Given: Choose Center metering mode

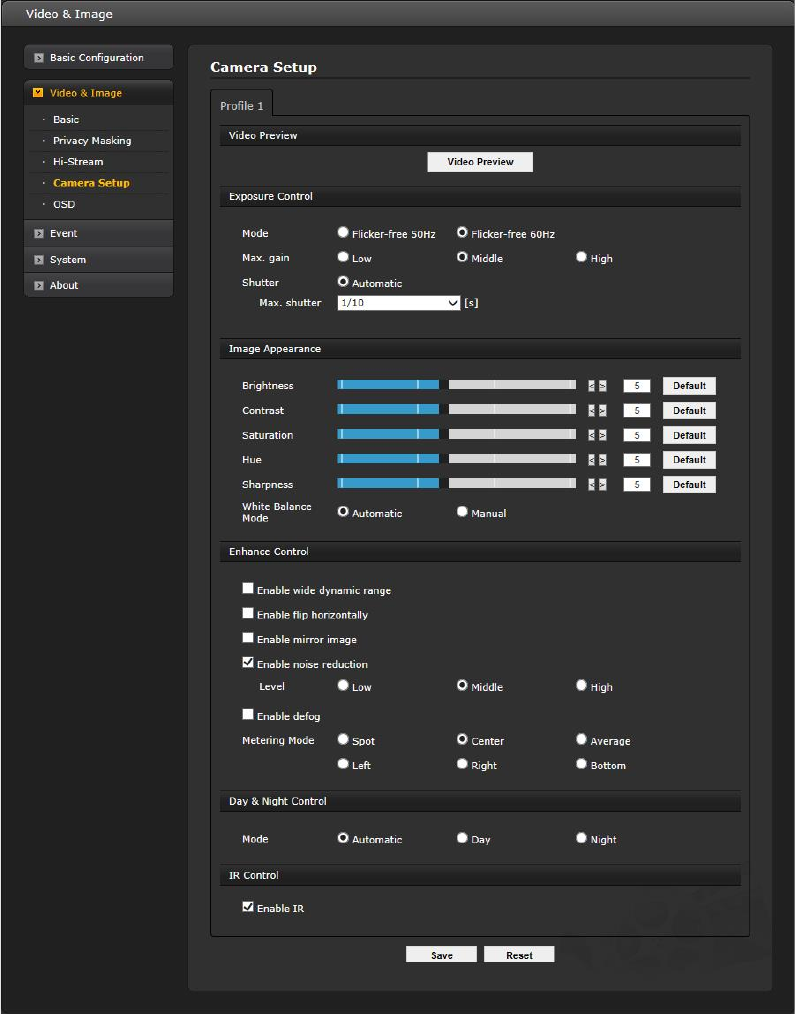Looking at the screenshot, I should (x=462, y=739).
